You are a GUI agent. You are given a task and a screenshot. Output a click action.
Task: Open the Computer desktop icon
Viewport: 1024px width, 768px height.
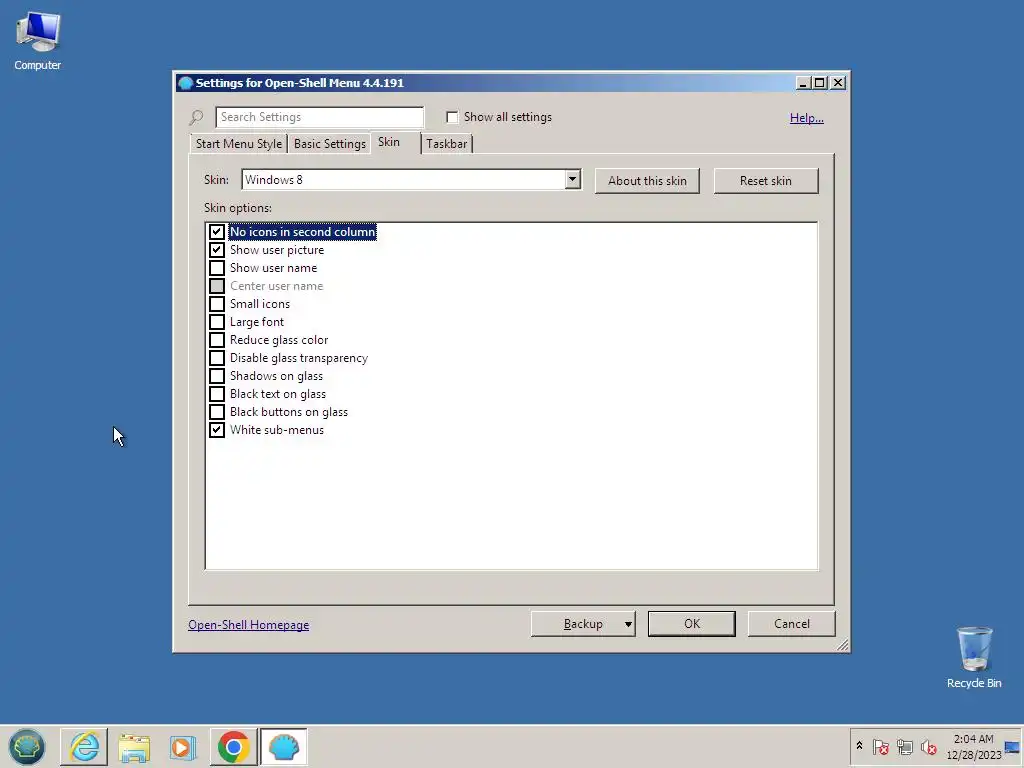point(37,40)
